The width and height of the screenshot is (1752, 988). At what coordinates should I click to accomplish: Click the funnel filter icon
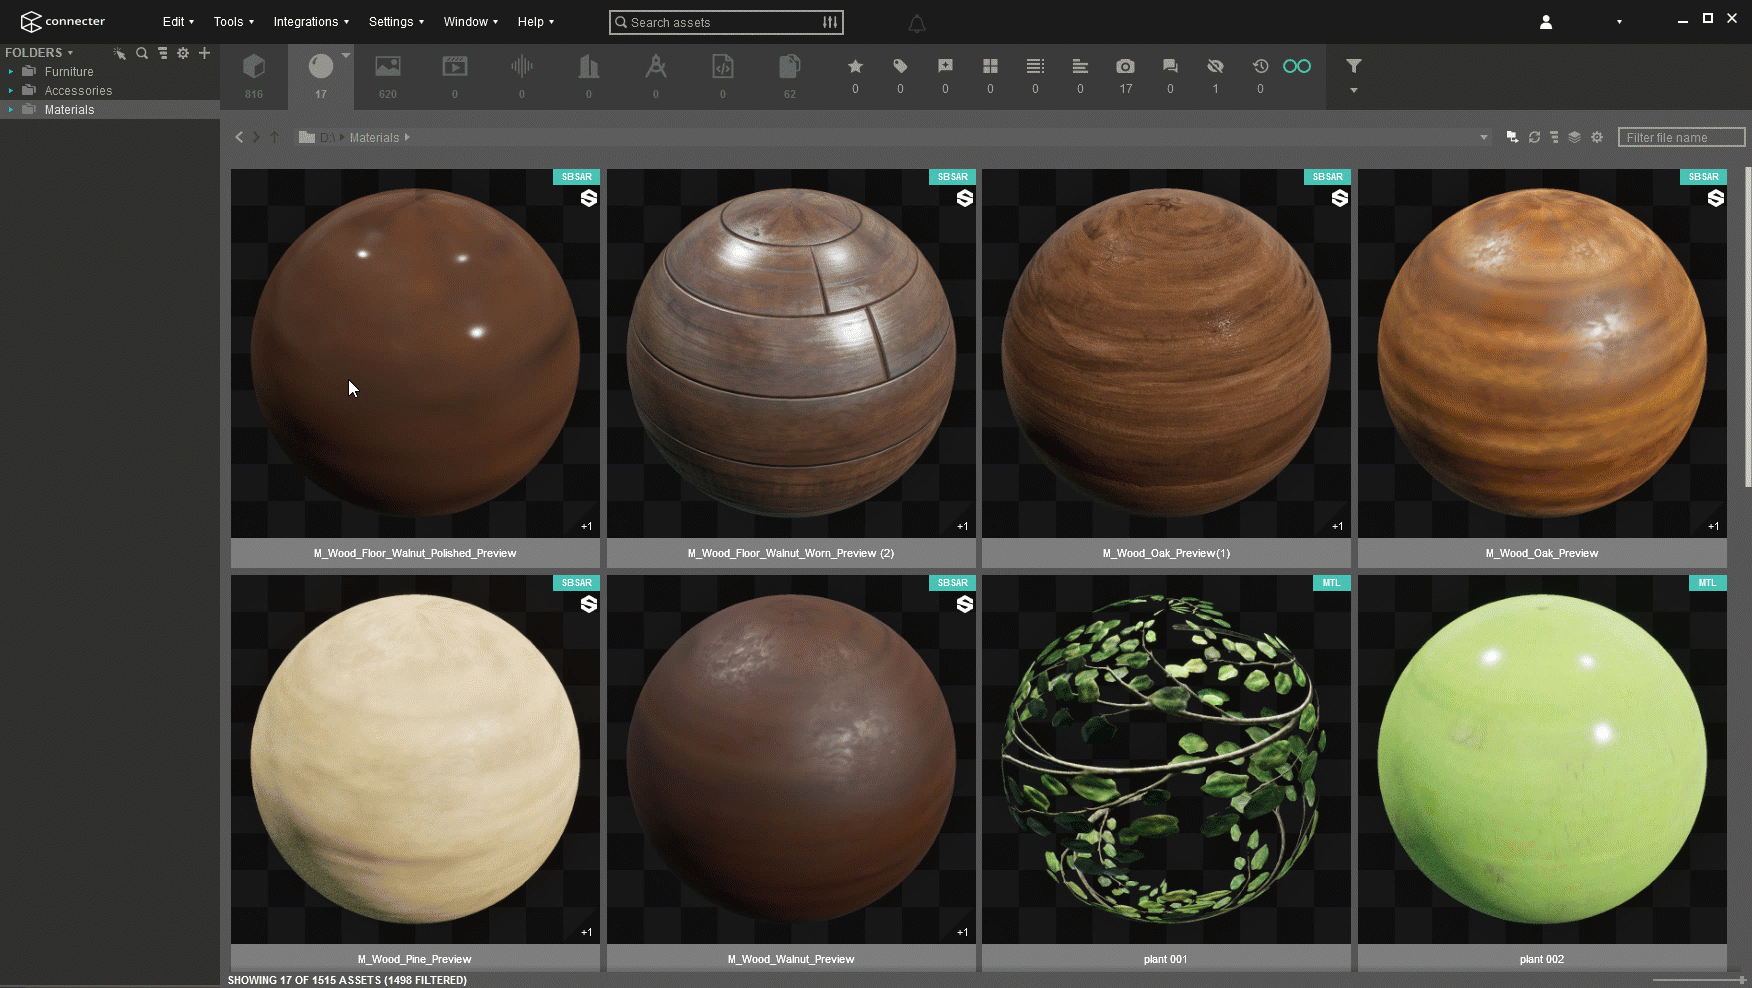coord(1353,66)
